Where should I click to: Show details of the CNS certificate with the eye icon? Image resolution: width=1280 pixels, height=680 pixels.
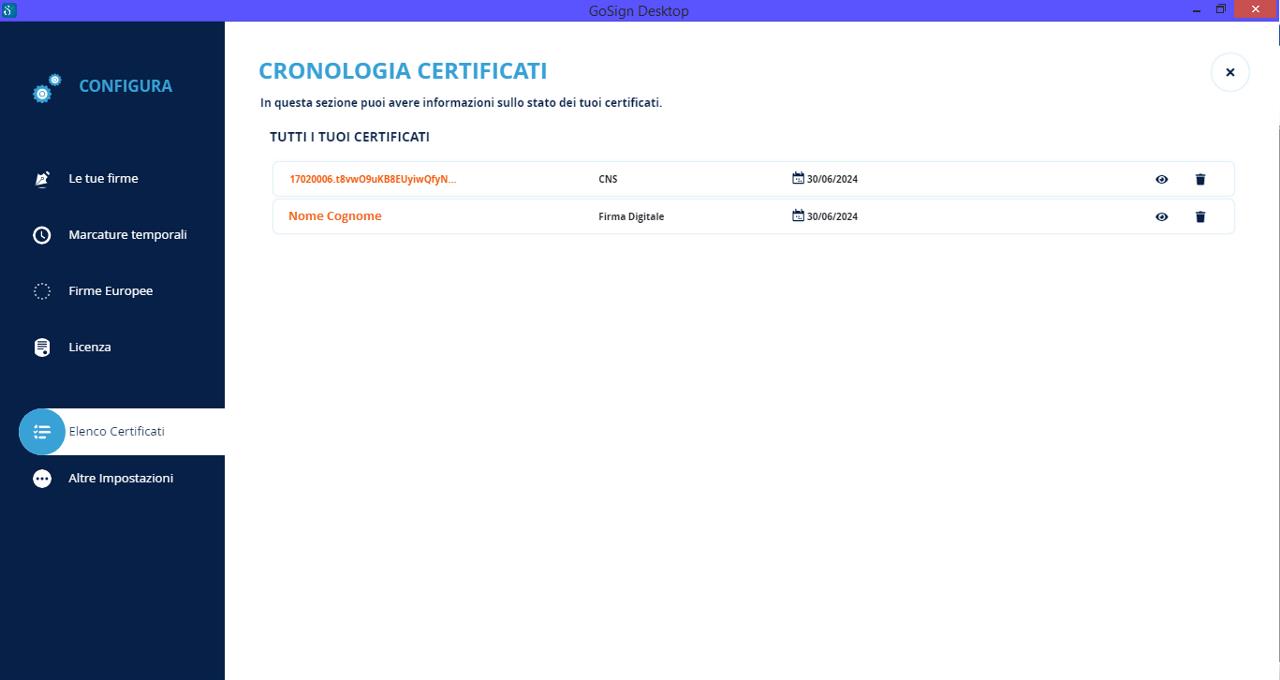1161,179
